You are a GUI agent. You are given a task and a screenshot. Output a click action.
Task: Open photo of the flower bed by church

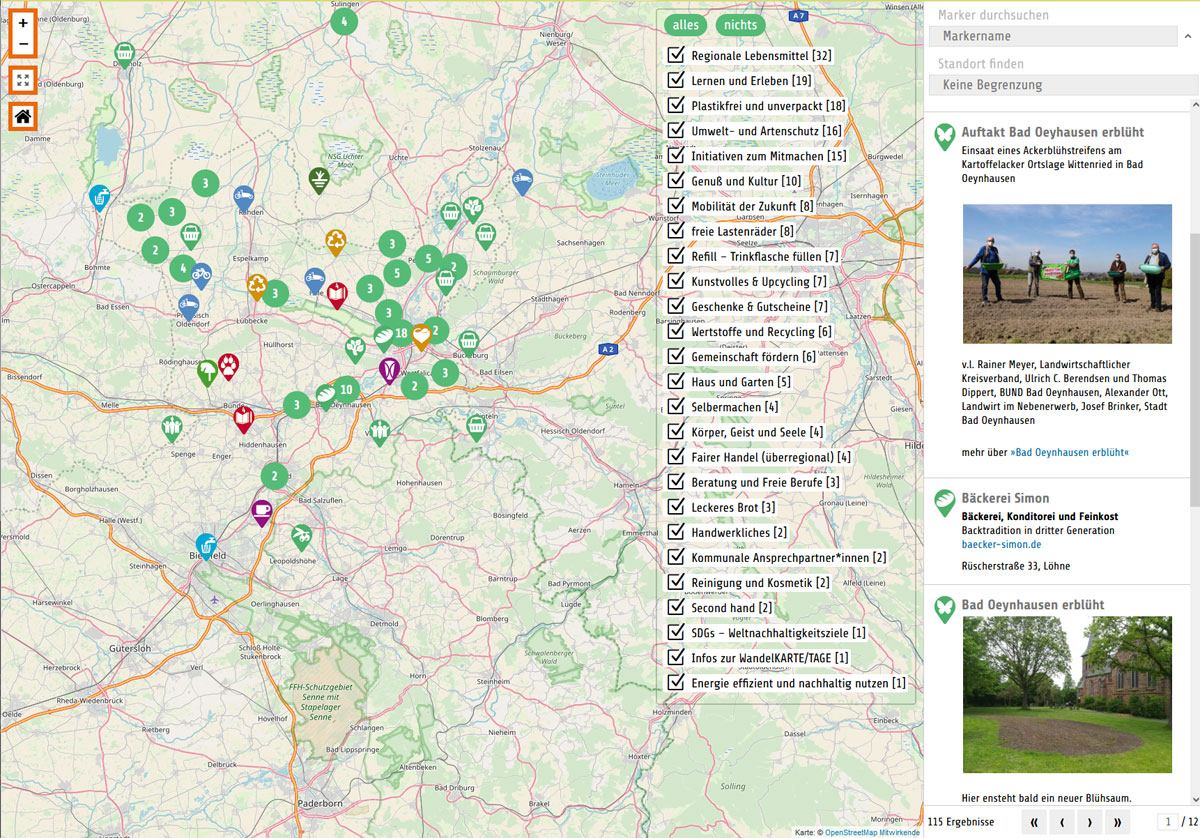pos(1067,694)
